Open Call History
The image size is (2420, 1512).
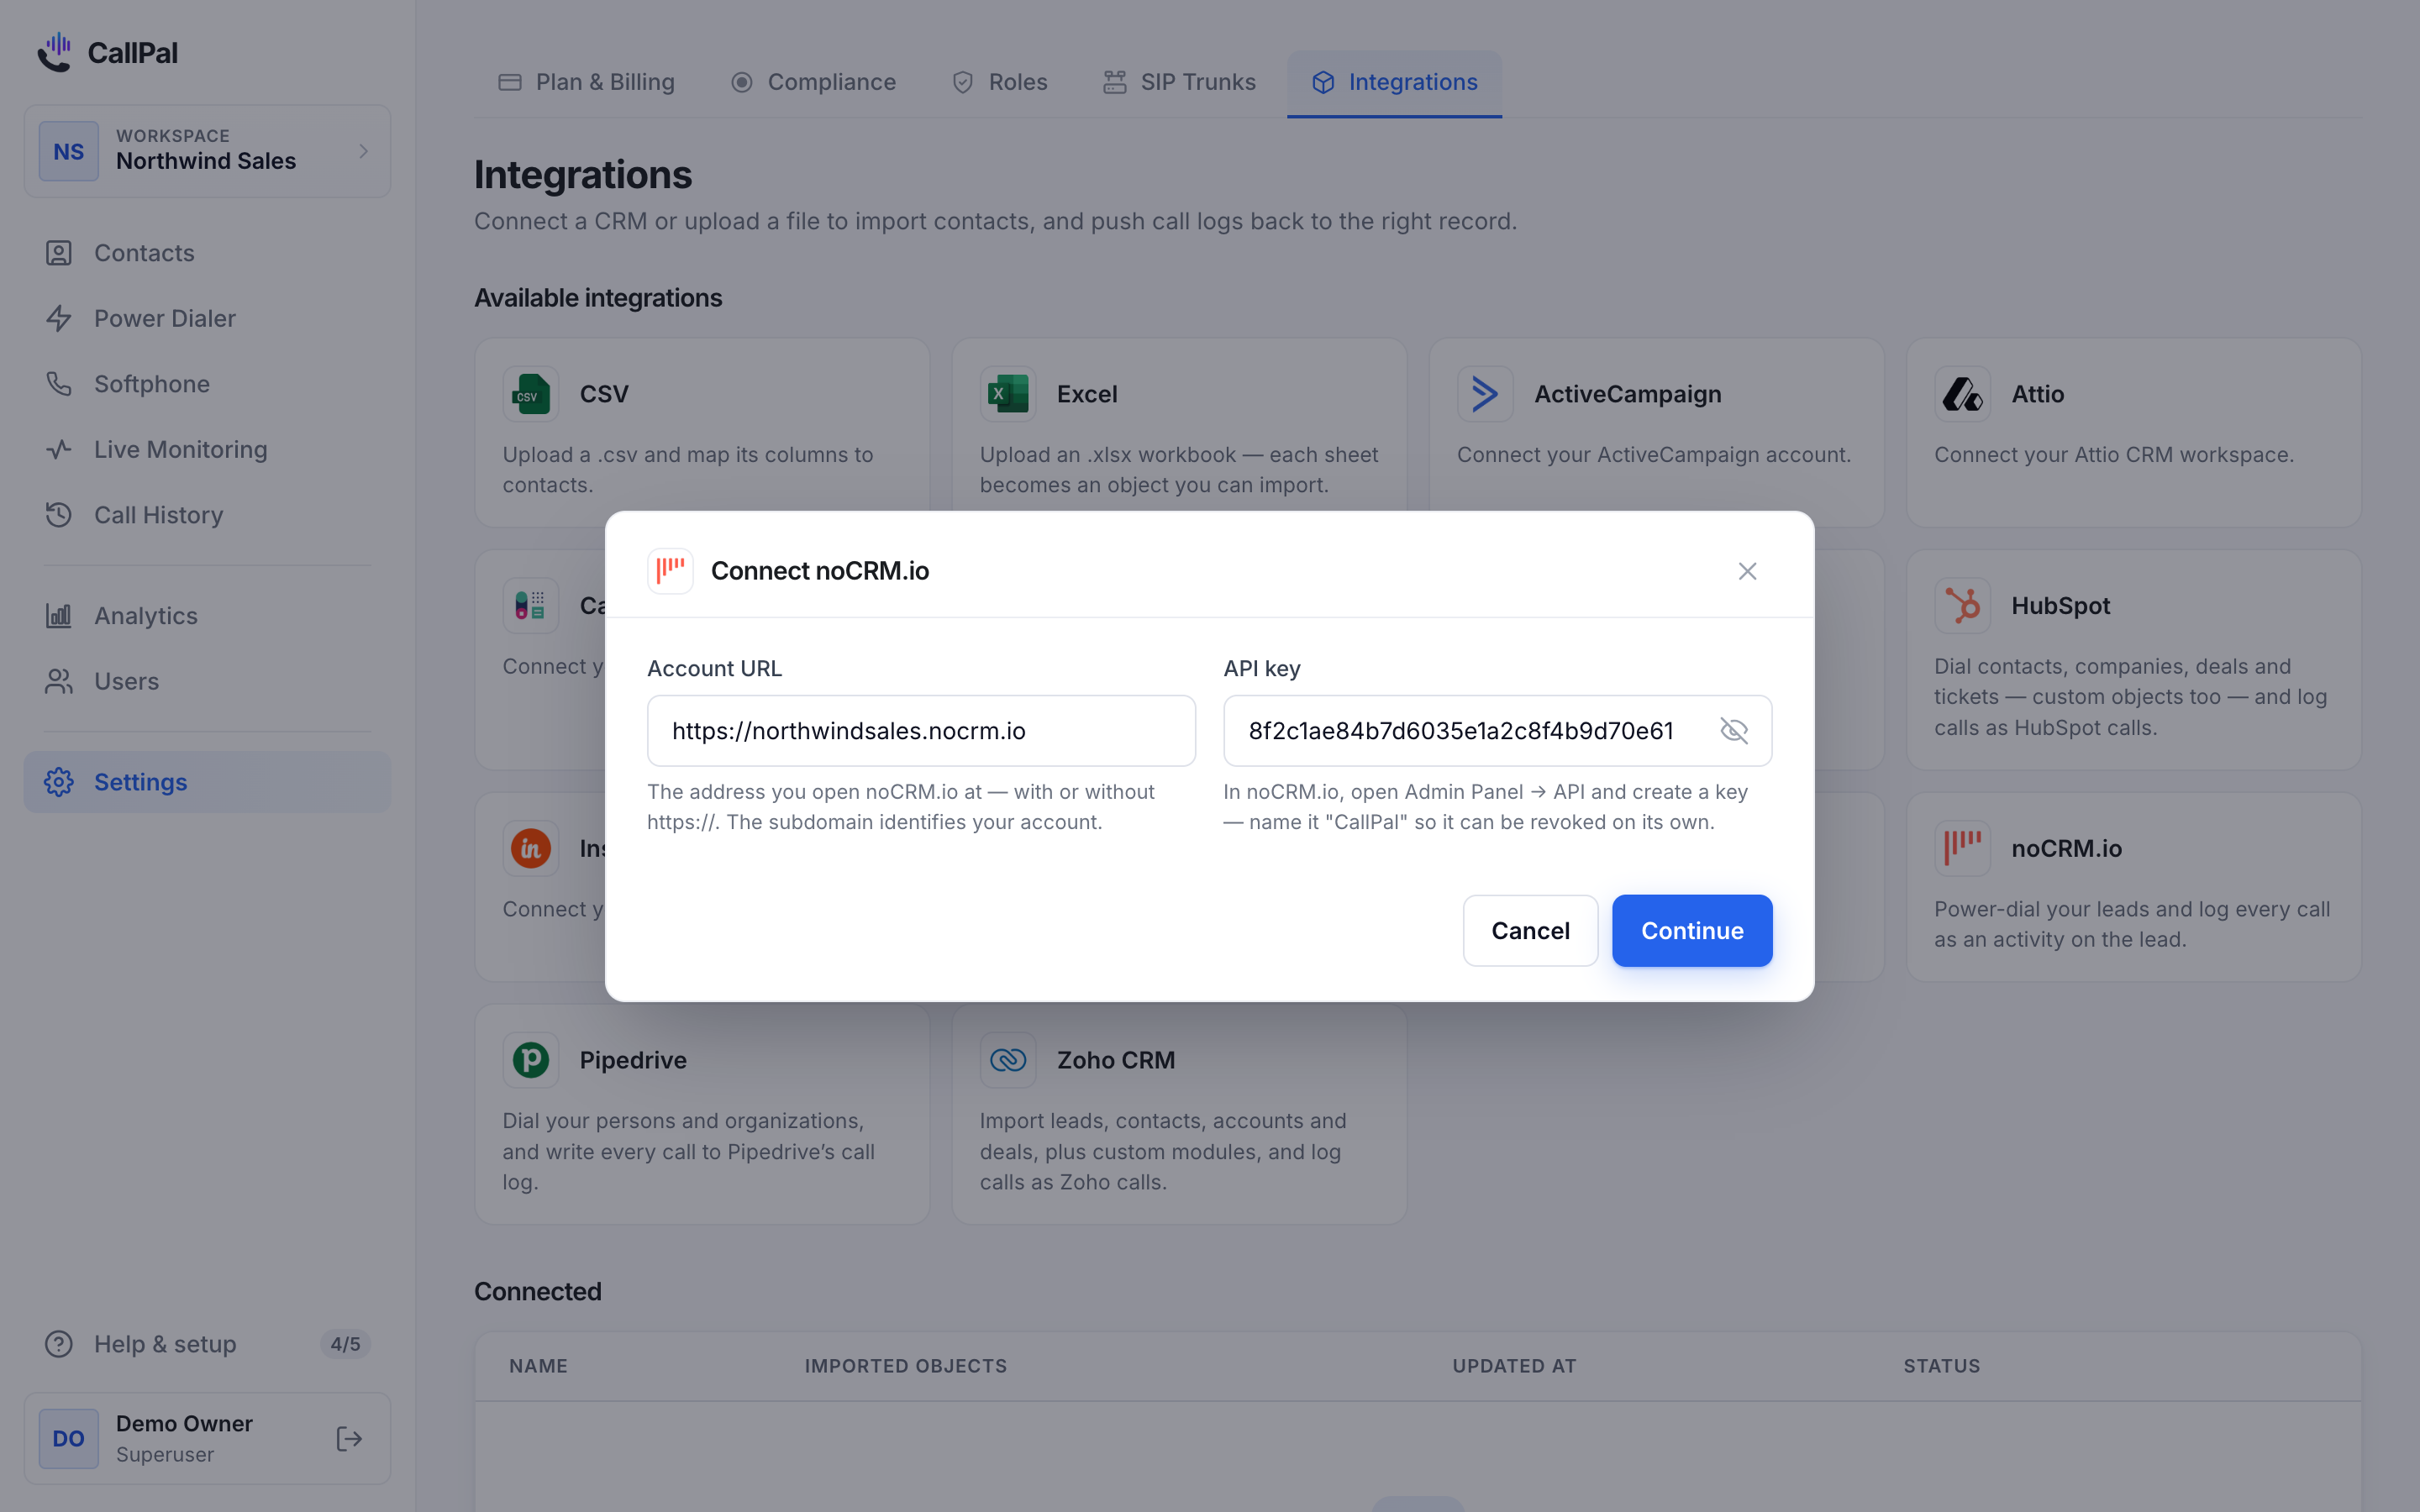[207, 515]
